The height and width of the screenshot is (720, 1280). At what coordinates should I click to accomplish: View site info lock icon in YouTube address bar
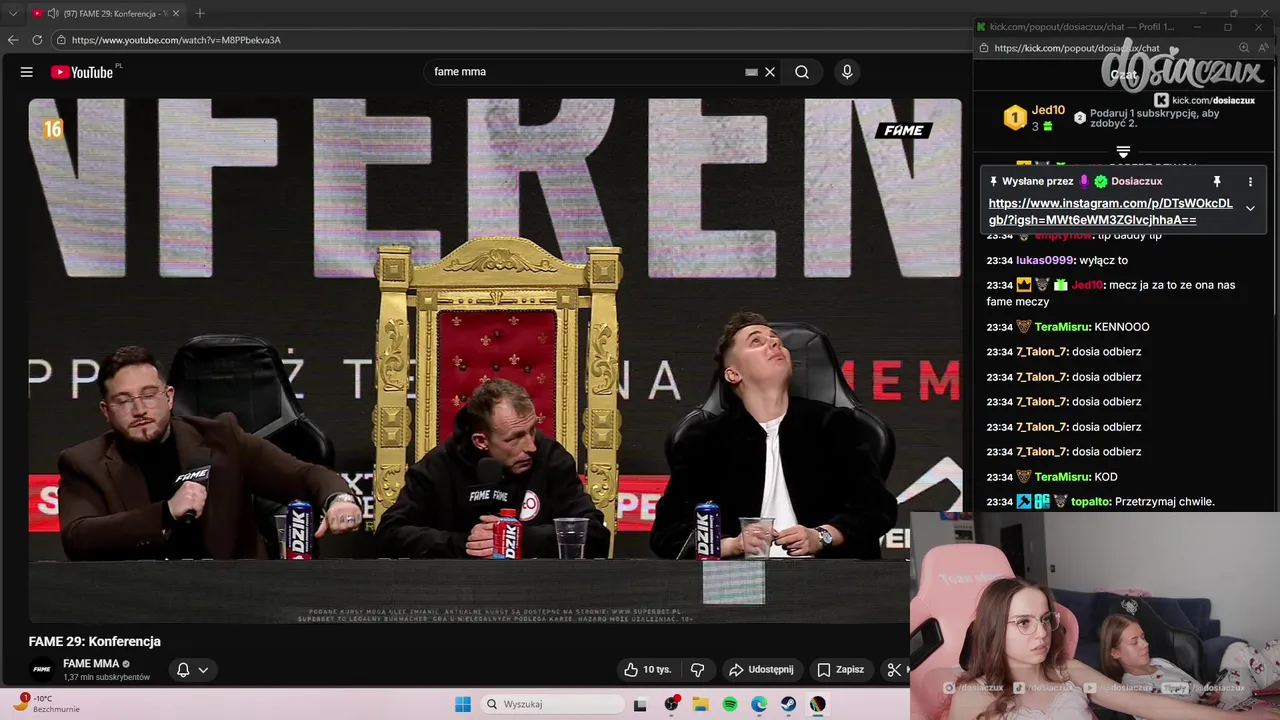61,40
